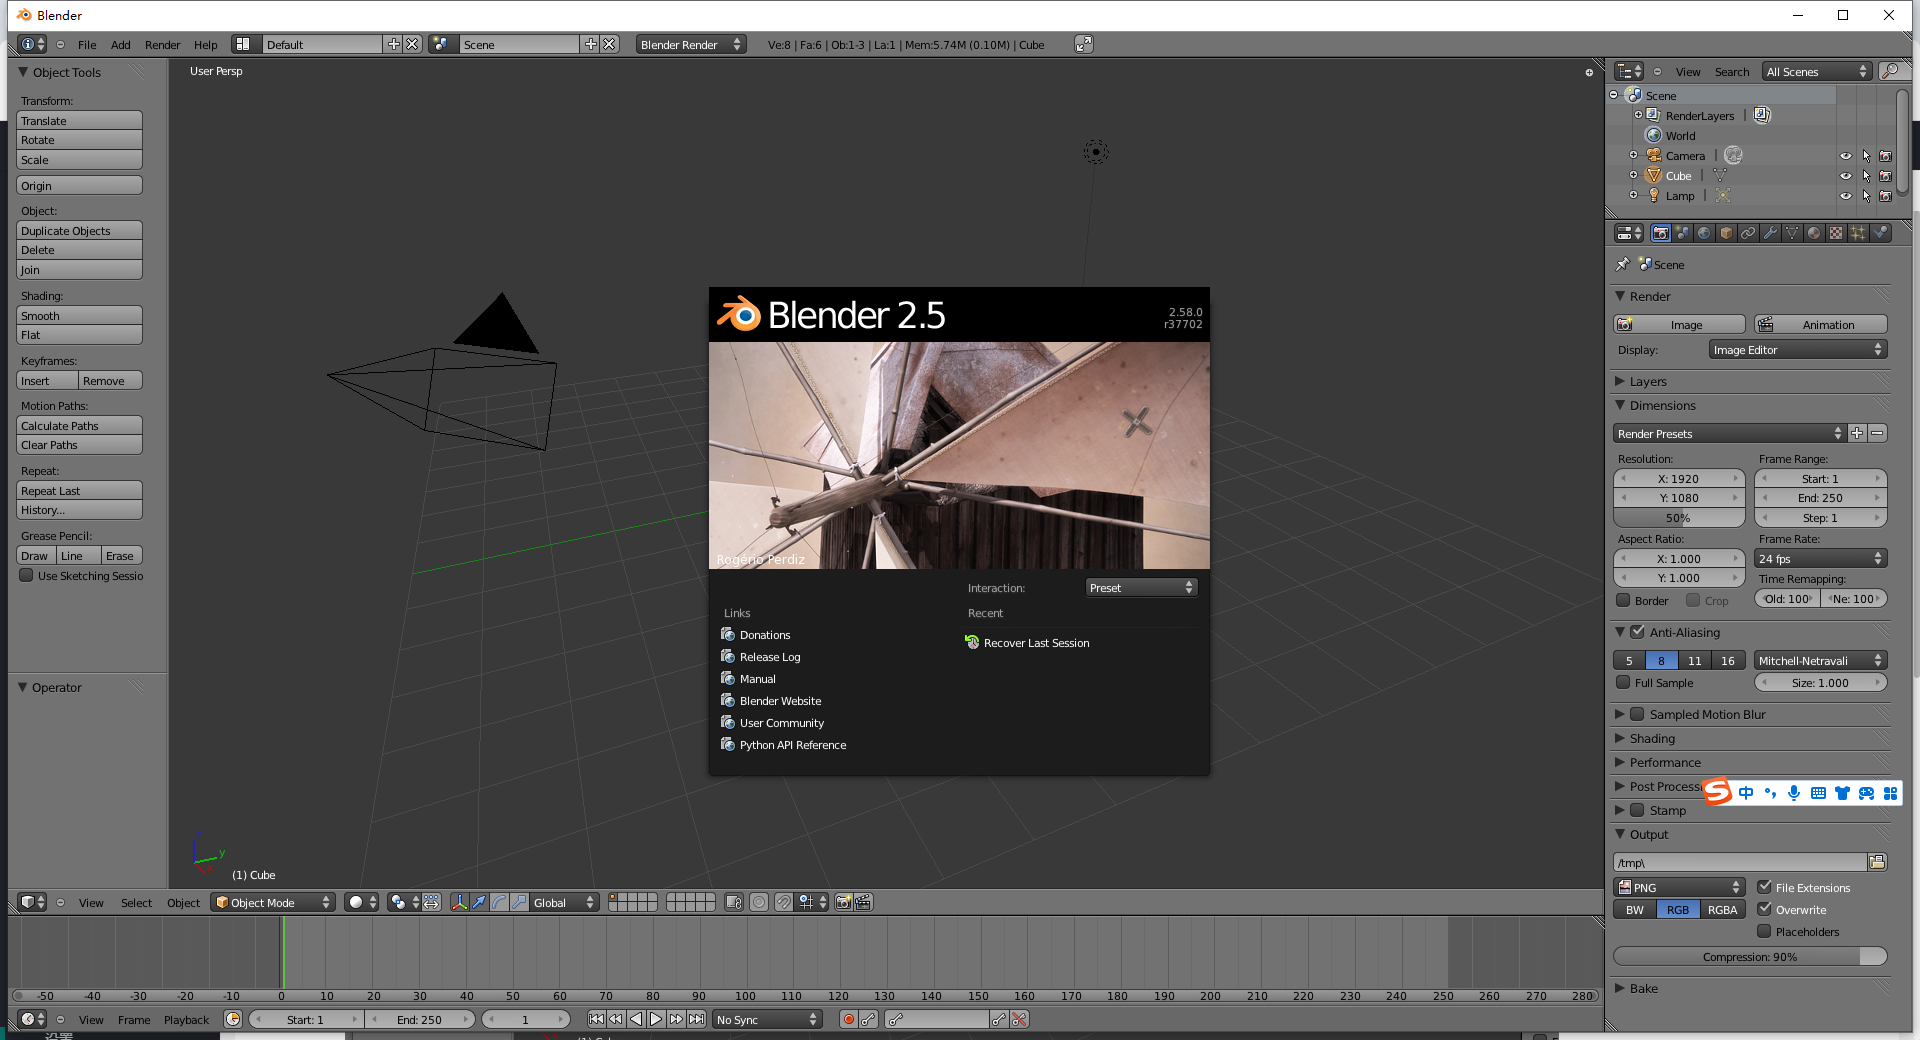Jump to the first frame in timeline
The height and width of the screenshot is (1040, 1920).
pyautogui.click(x=596, y=1019)
